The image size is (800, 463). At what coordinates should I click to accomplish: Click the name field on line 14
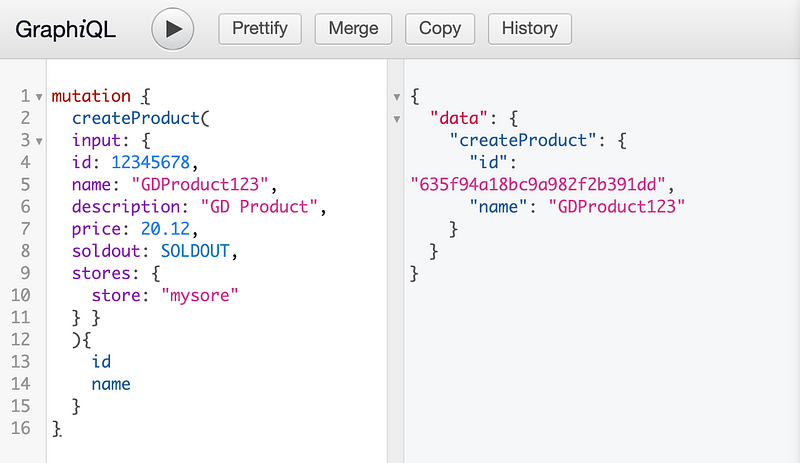111,383
